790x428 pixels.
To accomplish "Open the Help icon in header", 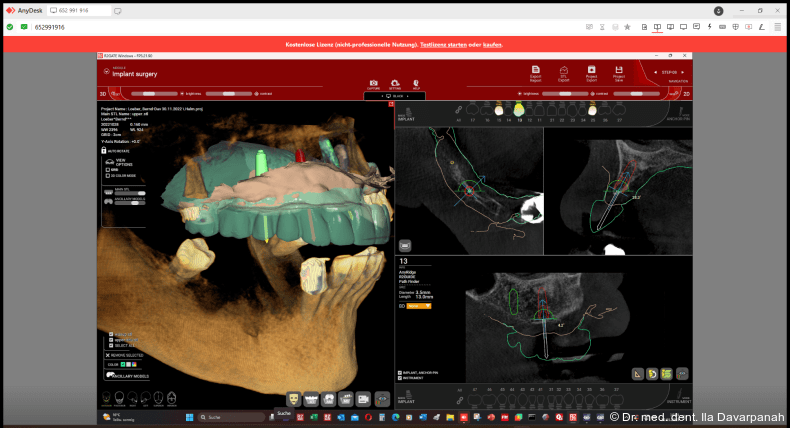I will coord(416,84).
